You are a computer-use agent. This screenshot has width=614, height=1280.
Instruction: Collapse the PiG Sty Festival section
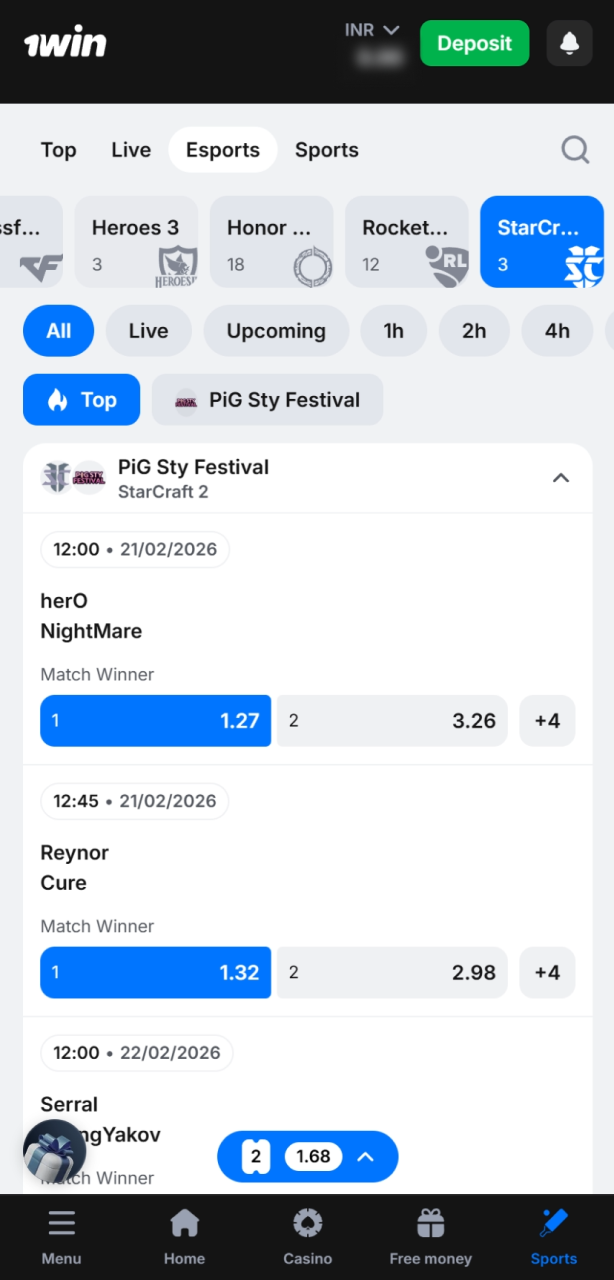click(561, 478)
